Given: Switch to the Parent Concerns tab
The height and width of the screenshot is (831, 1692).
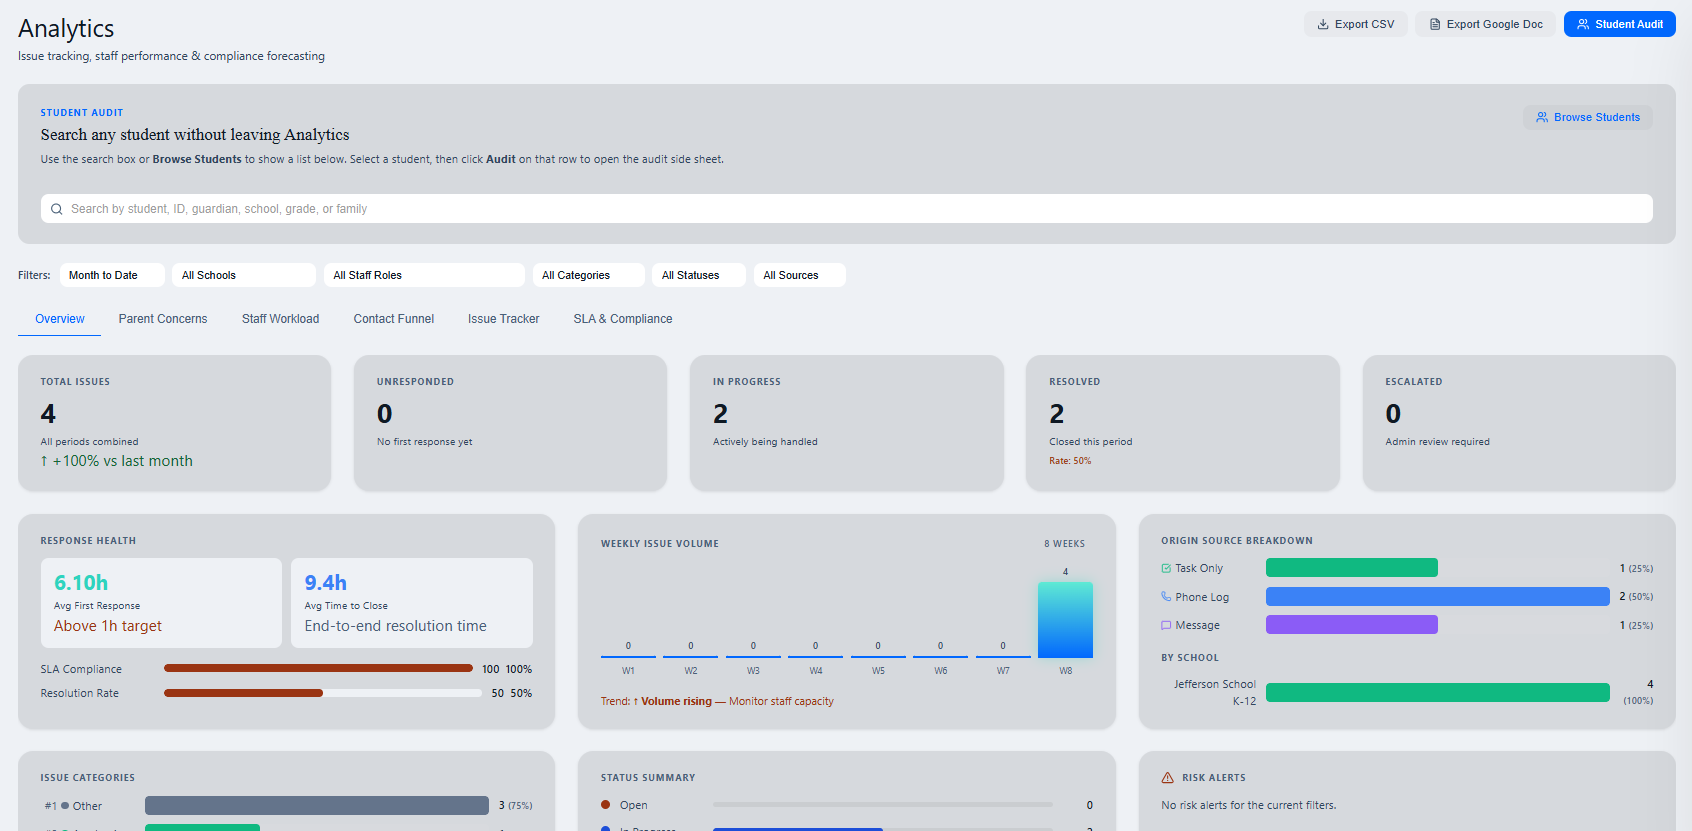Looking at the screenshot, I should (163, 319).
